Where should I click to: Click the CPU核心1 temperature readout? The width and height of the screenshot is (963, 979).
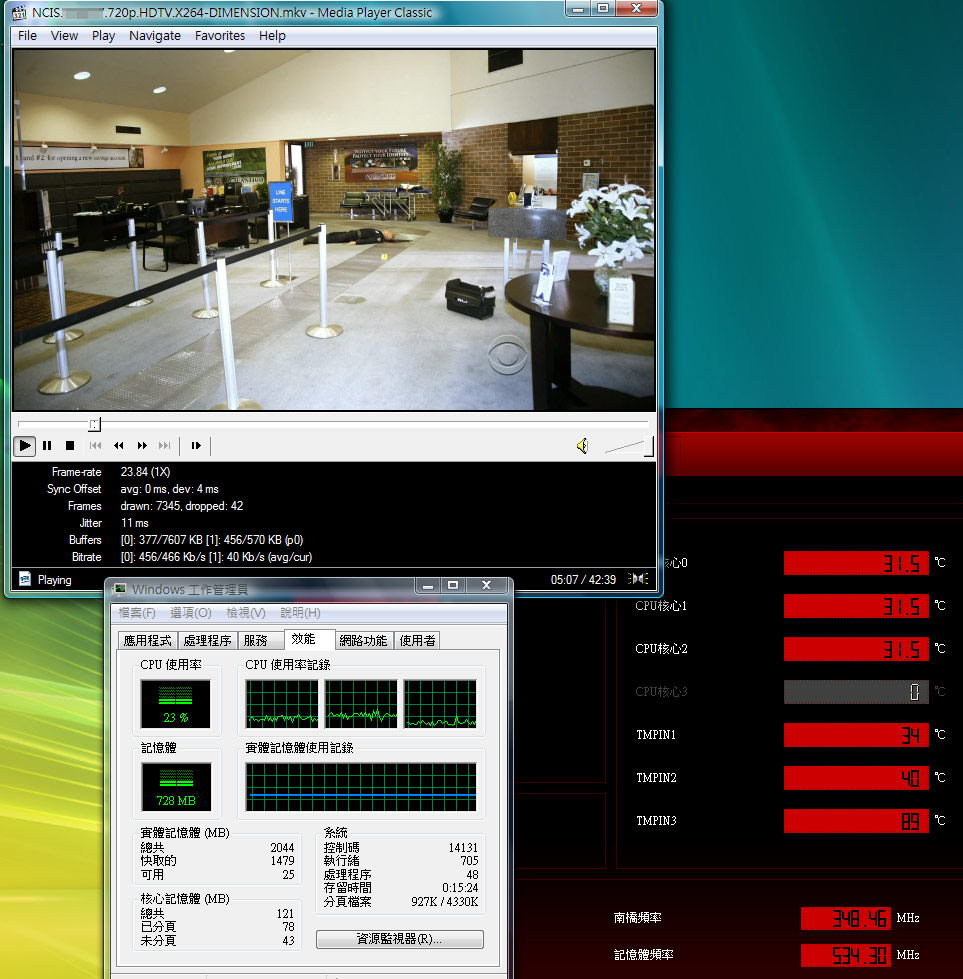point(856,606)
